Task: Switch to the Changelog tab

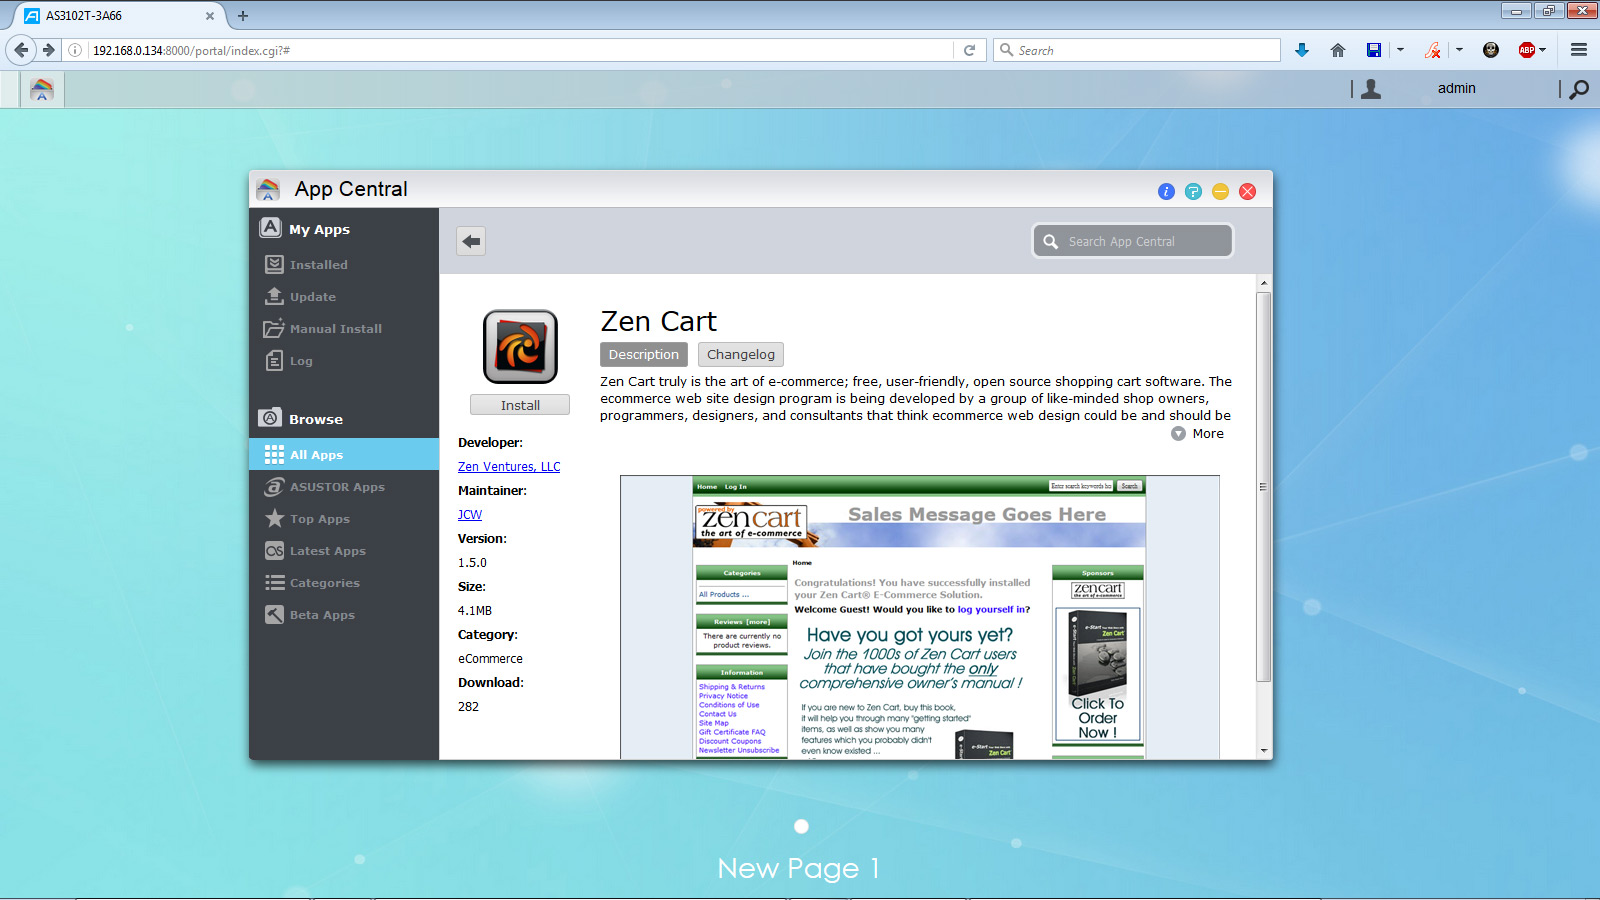Action: (x=741, y=355)
